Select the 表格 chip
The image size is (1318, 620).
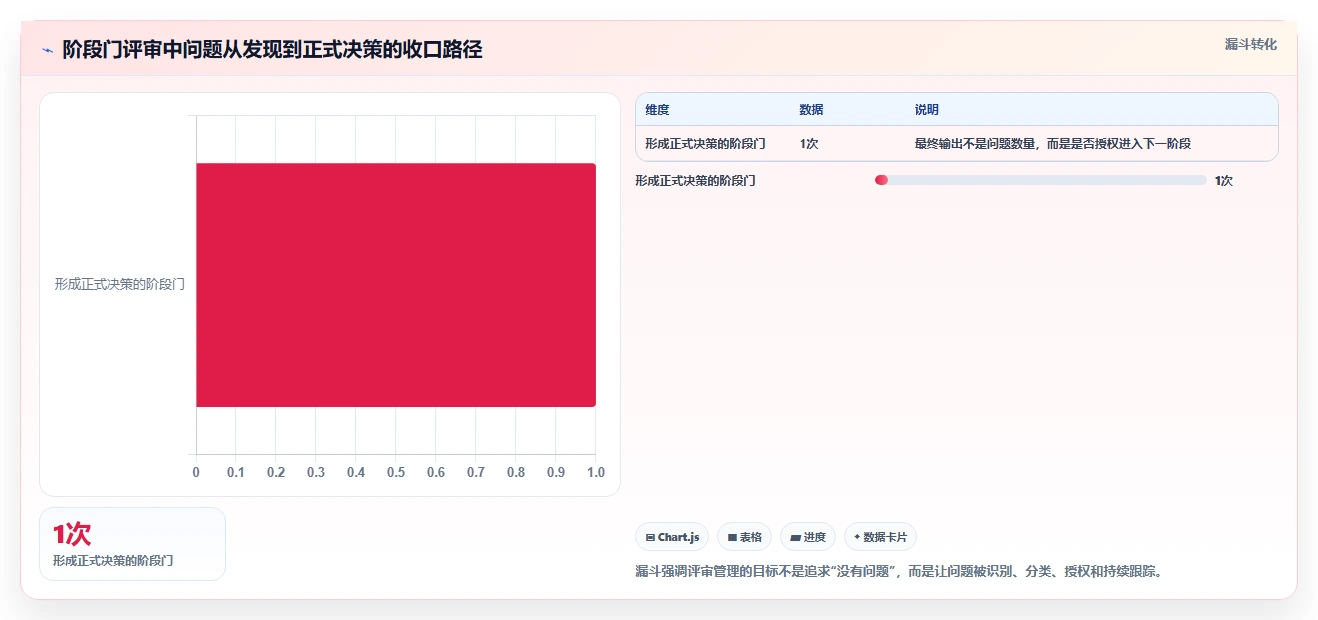point(744,537)
